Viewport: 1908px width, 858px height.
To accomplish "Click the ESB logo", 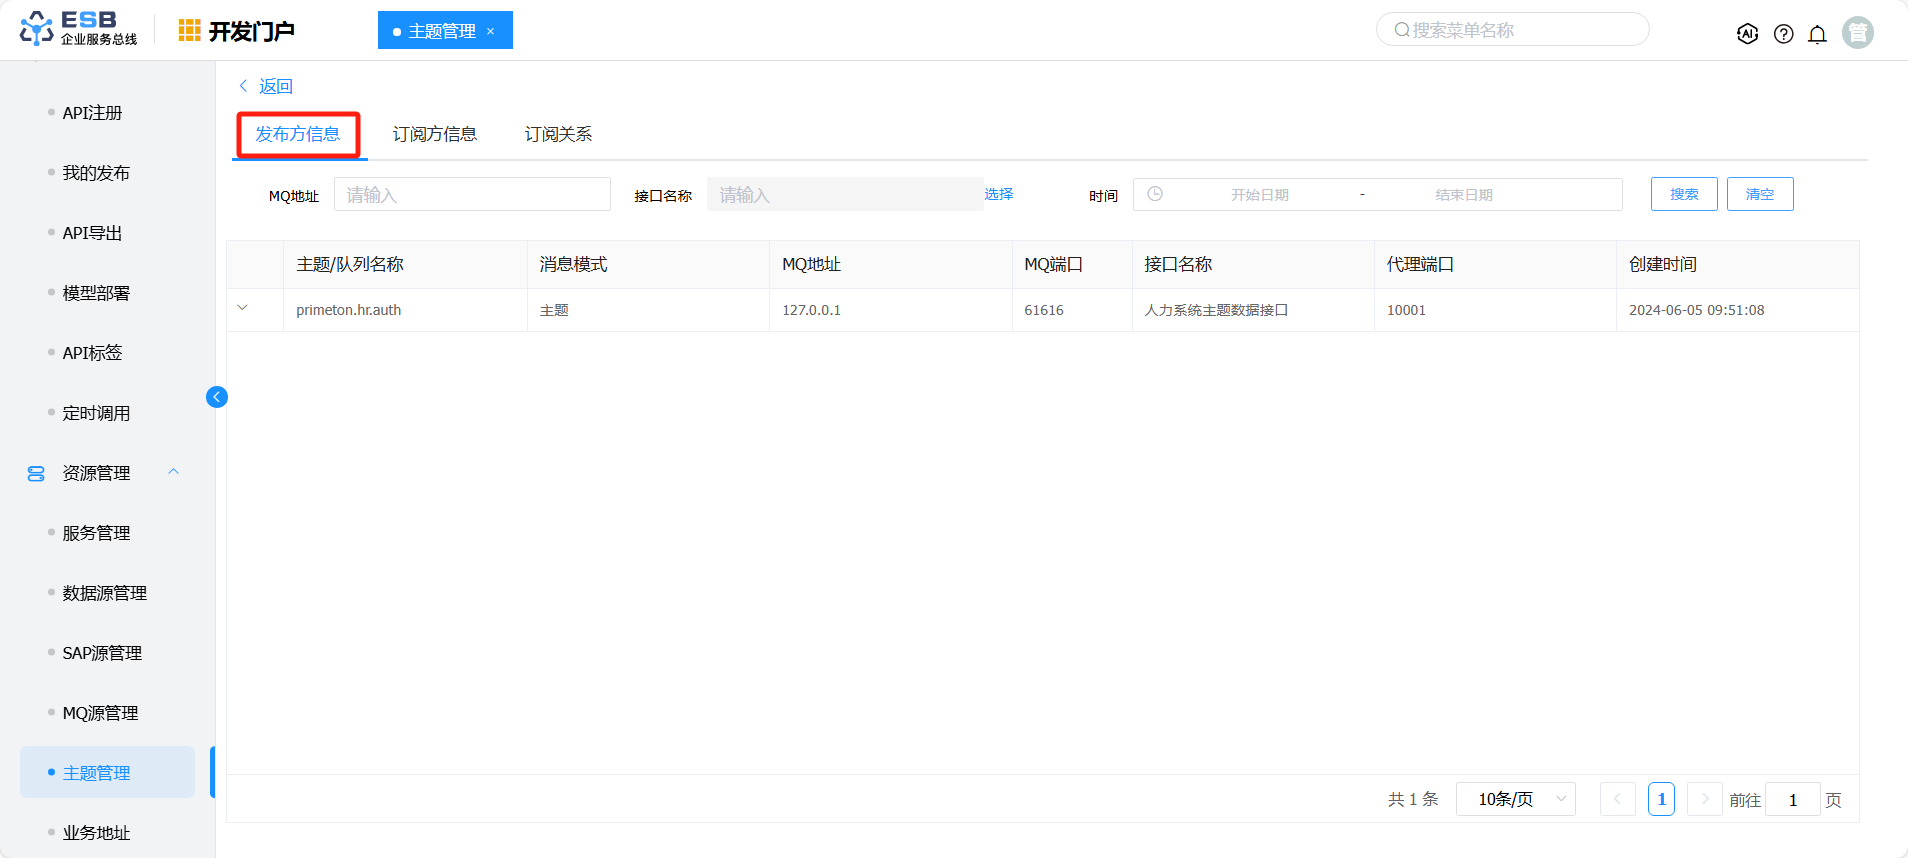I will 78,29.
